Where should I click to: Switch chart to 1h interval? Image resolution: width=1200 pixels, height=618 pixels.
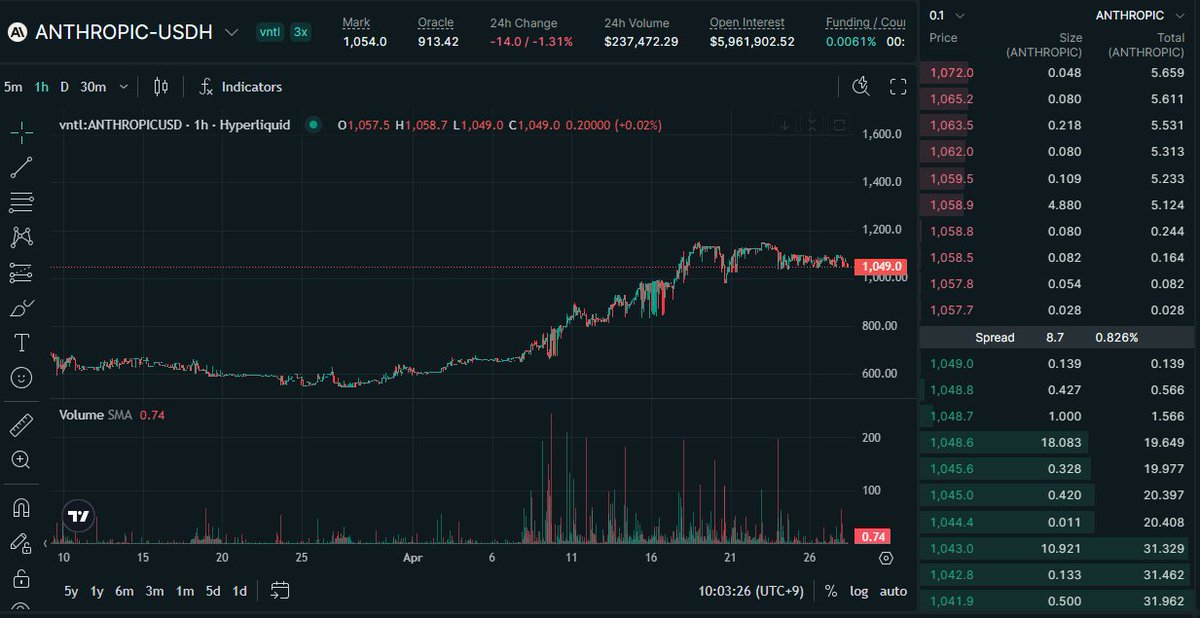click(41, 87)
